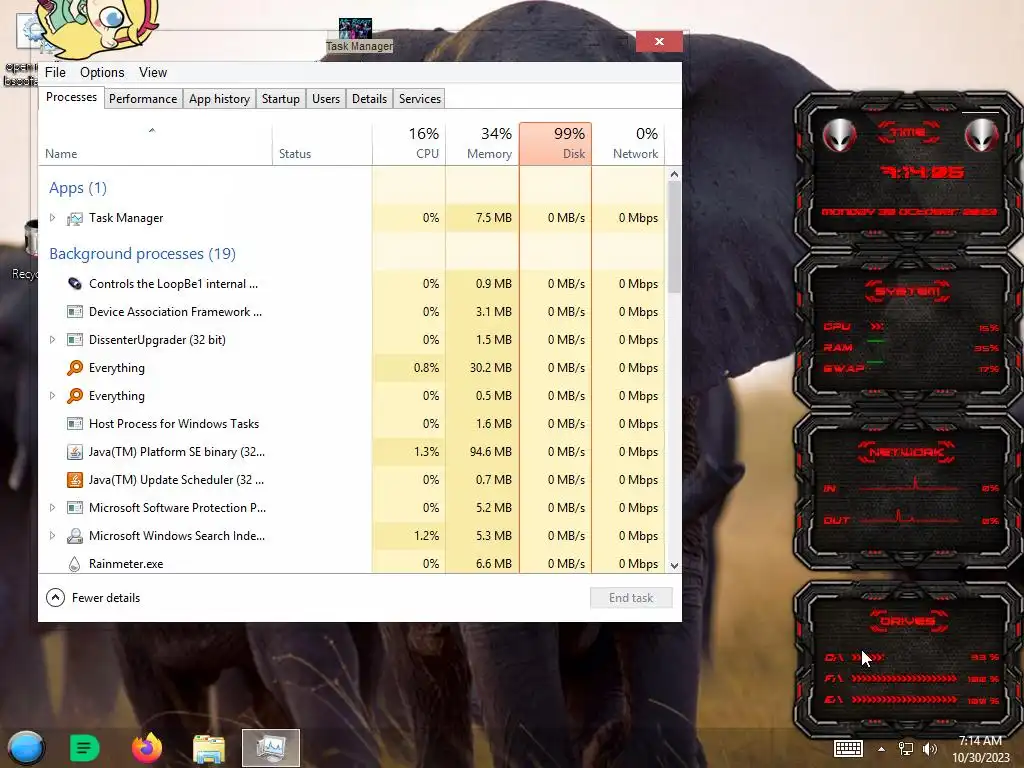This screenshot has height=768, width=1024.
Task: Sort by the Status column header
Action: pyautogui.click(x=322, y=144)
